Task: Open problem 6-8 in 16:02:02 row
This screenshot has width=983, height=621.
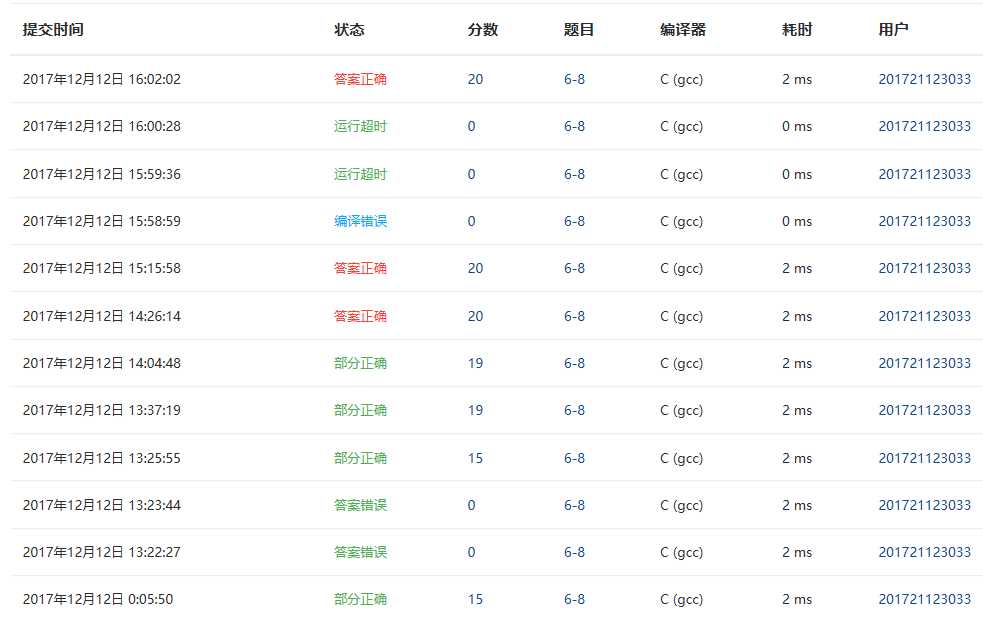Action: pos(574,79)
